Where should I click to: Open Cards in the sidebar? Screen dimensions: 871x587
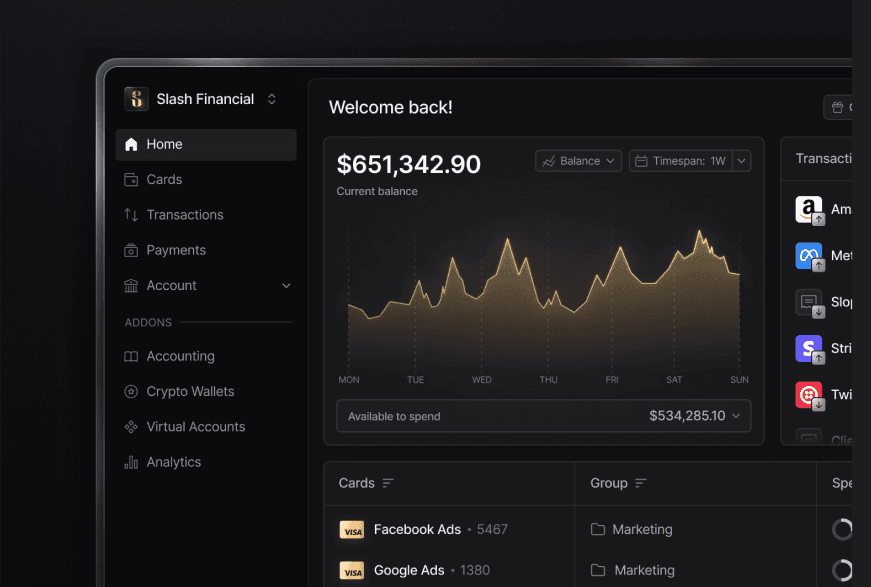(x=206, y=179)
